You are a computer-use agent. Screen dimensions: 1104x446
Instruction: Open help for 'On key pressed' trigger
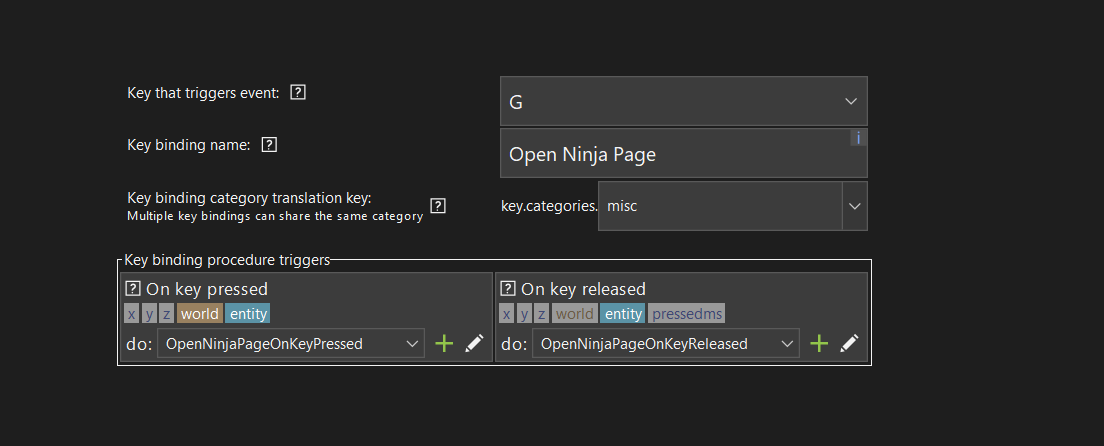(132, 289)
